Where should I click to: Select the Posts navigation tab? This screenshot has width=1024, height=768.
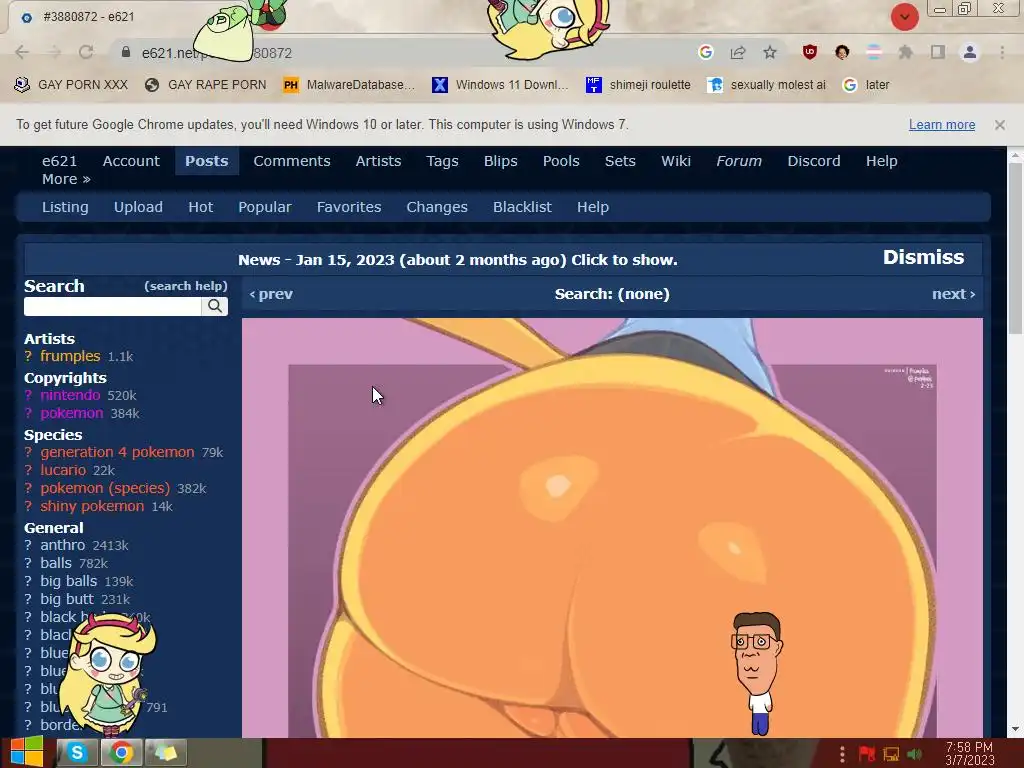point(206,161)
